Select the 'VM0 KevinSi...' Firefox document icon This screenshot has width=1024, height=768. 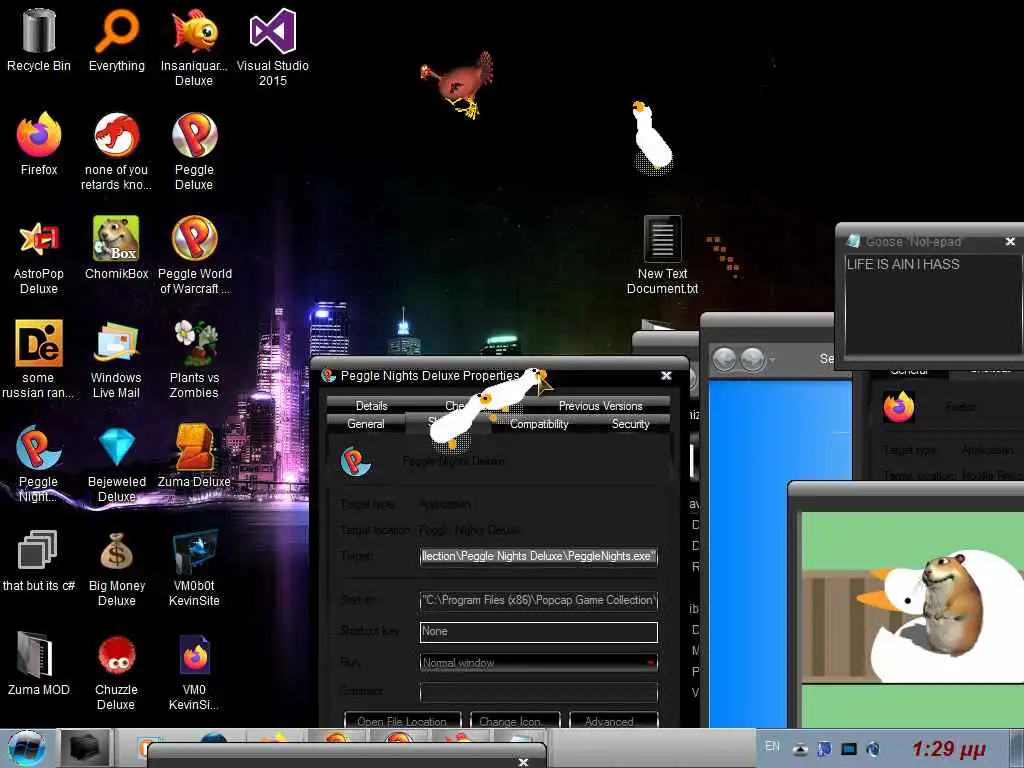(x=194, y=671)
